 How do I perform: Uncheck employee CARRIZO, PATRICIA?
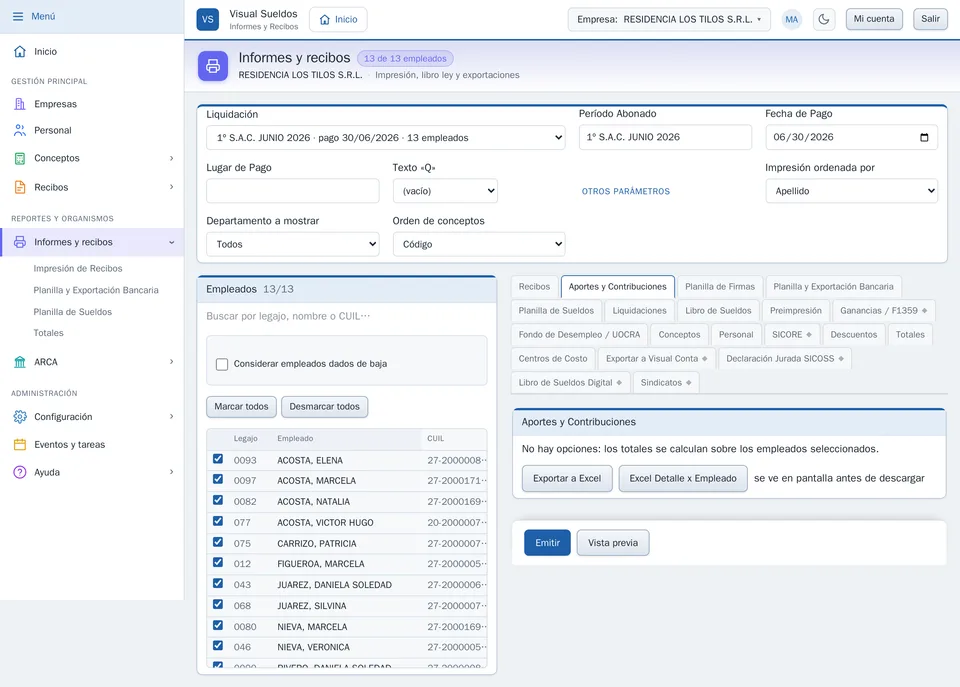coord(218,542)
